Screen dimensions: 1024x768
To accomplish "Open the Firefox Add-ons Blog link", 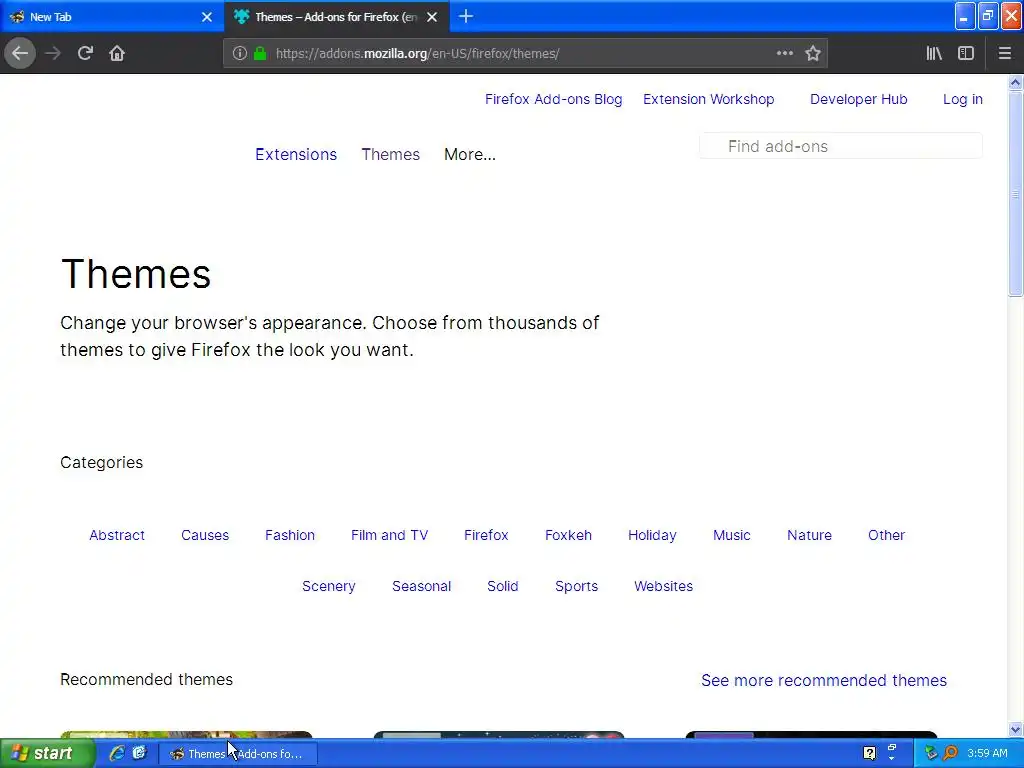I will tap(553, 99).
